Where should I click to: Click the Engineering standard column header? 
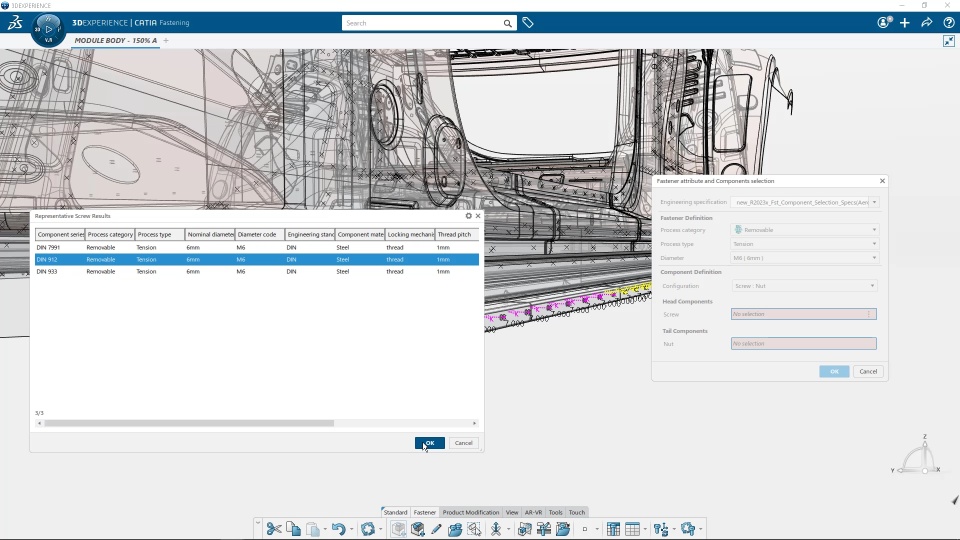310,234
